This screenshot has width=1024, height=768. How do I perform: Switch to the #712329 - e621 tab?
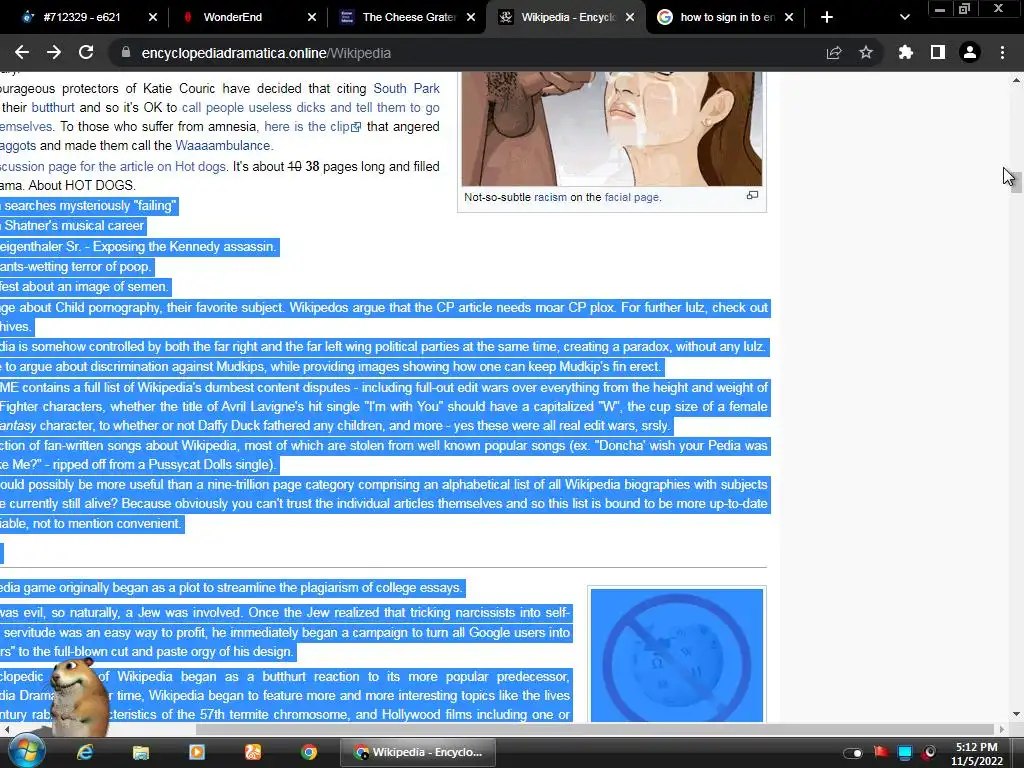[80, 17]
